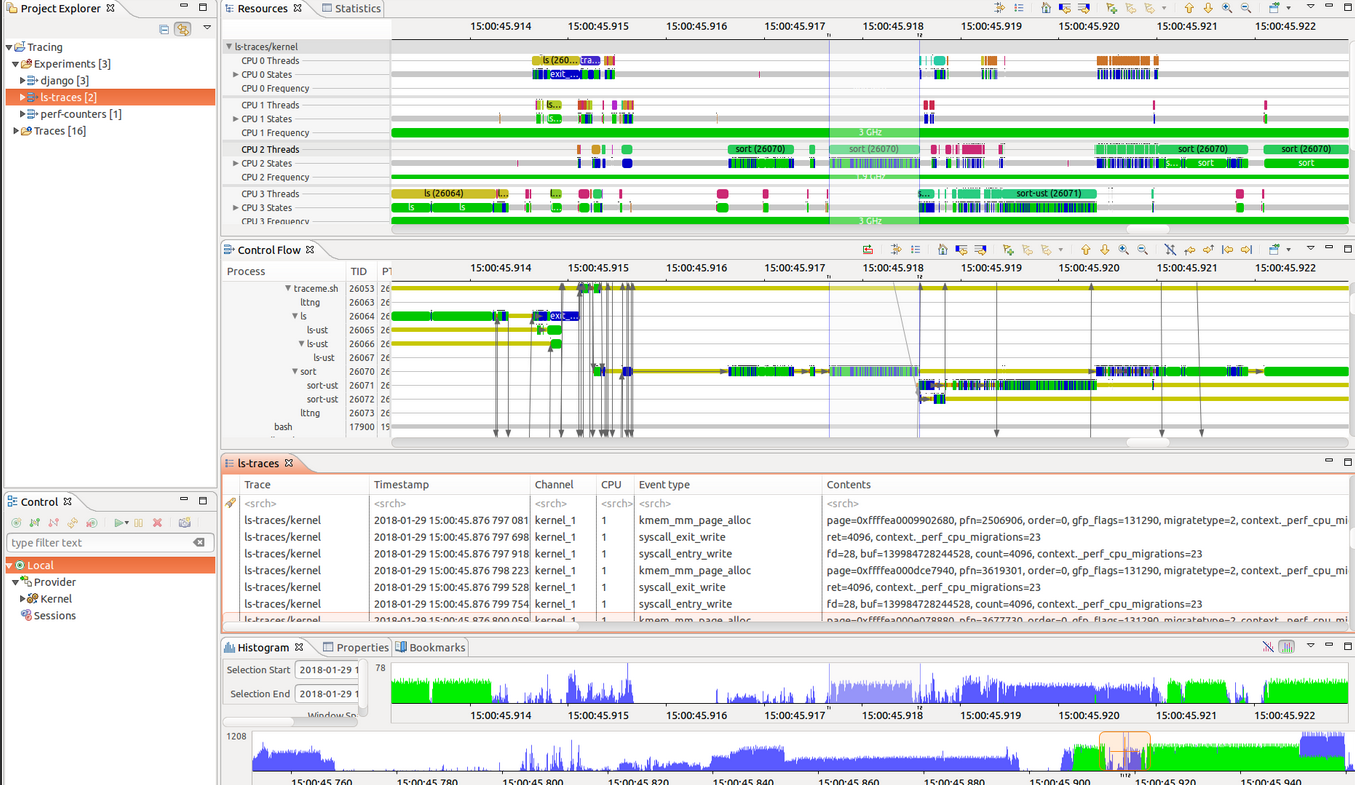Zoom out on Control Flow timeline
Screen dimensions: 1355x785
pos(1143,250)
